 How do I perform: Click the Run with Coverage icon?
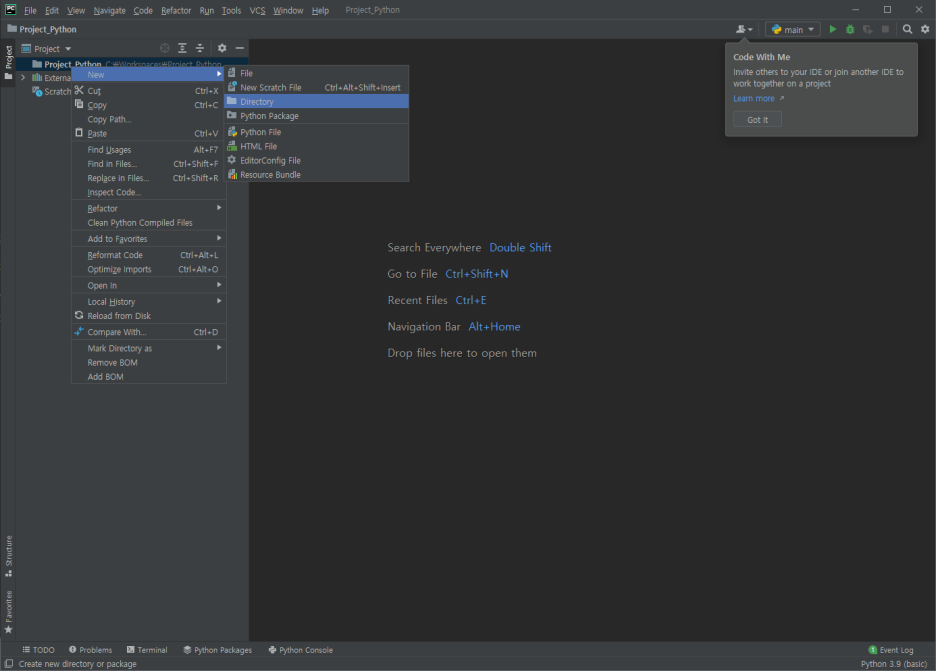[867, 29]
